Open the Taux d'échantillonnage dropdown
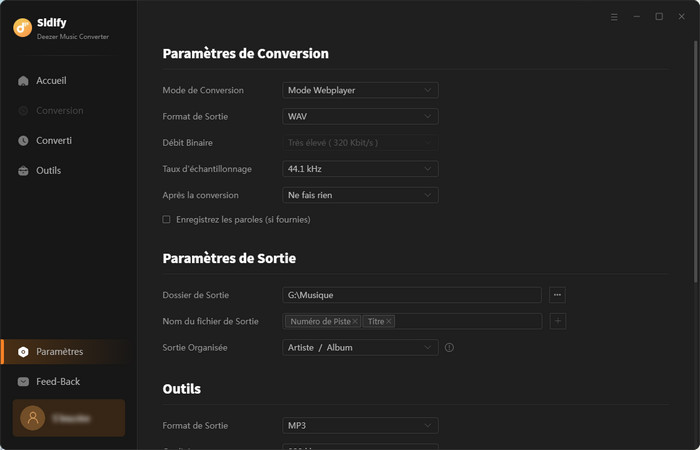700x450 pixels. tap(360, 169)
